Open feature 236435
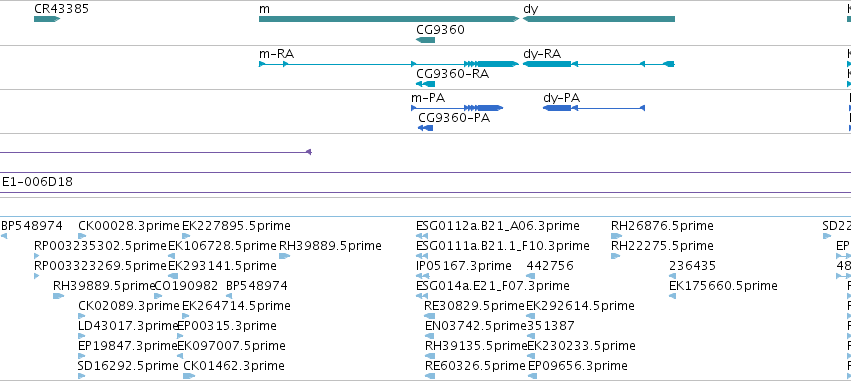851x381 pixels. 693,266
